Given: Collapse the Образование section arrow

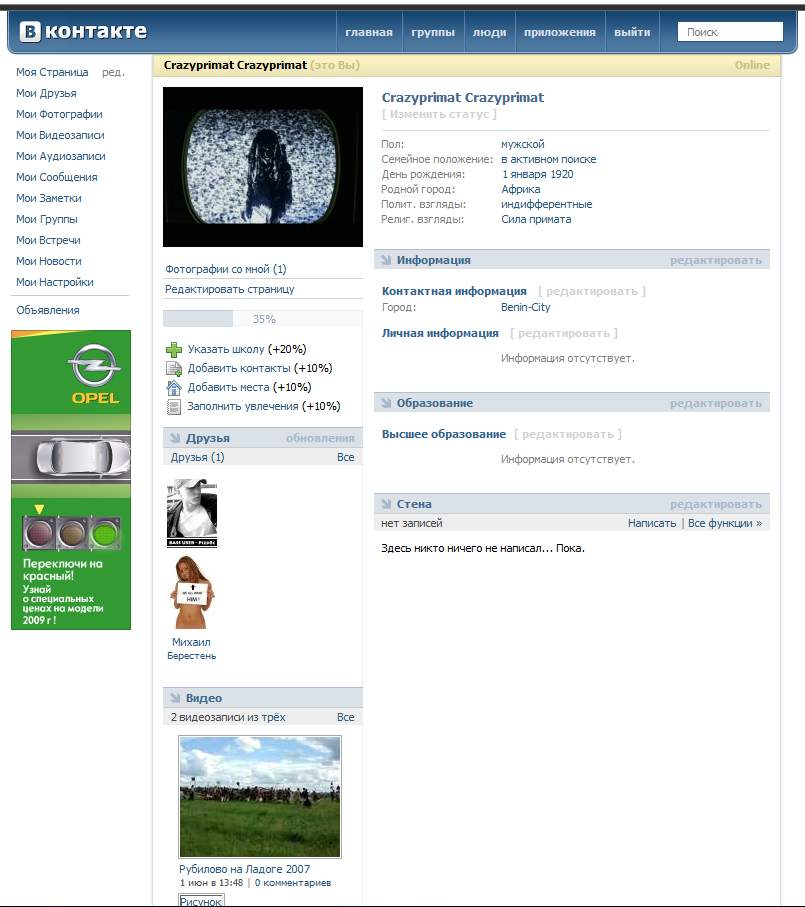Looking at the screenshot, I should 386,403.
